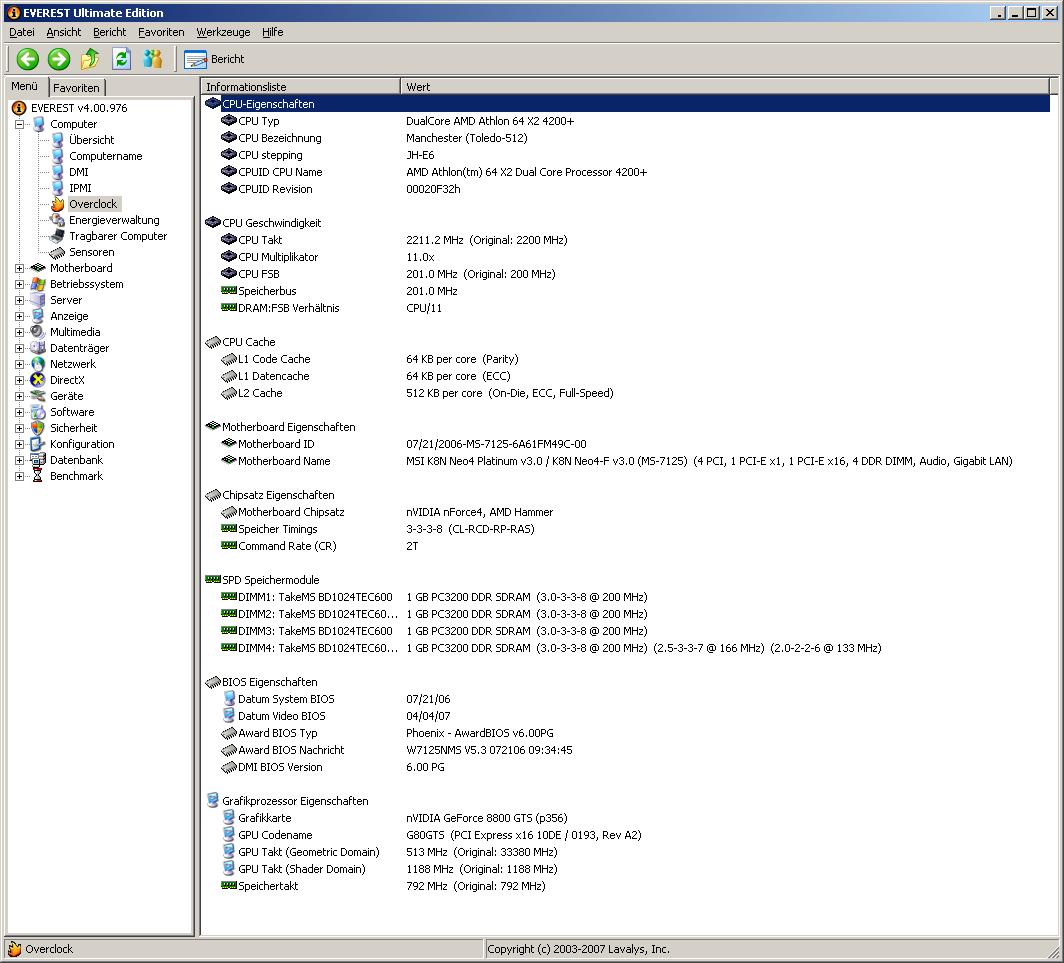Click the EVEREST v4.00.976 info icon
The height and width of the screenshot is (963, 1064).
(19, 108)
